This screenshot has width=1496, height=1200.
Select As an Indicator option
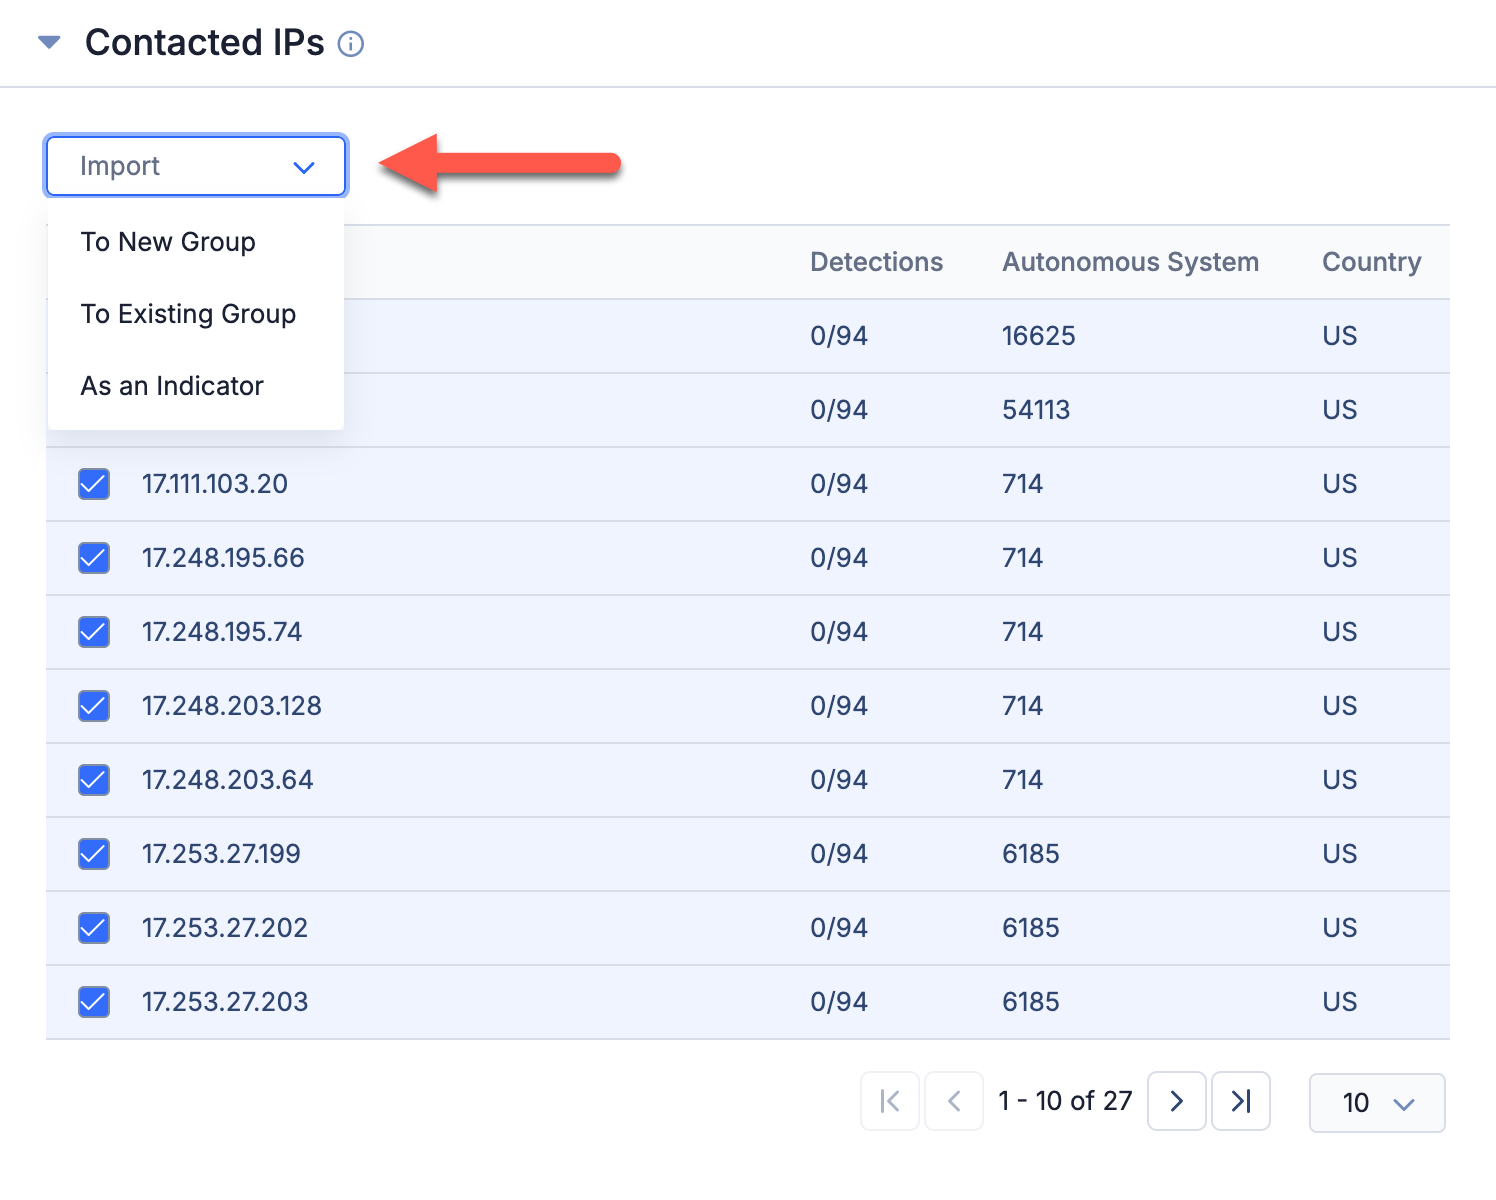point(172,386)
